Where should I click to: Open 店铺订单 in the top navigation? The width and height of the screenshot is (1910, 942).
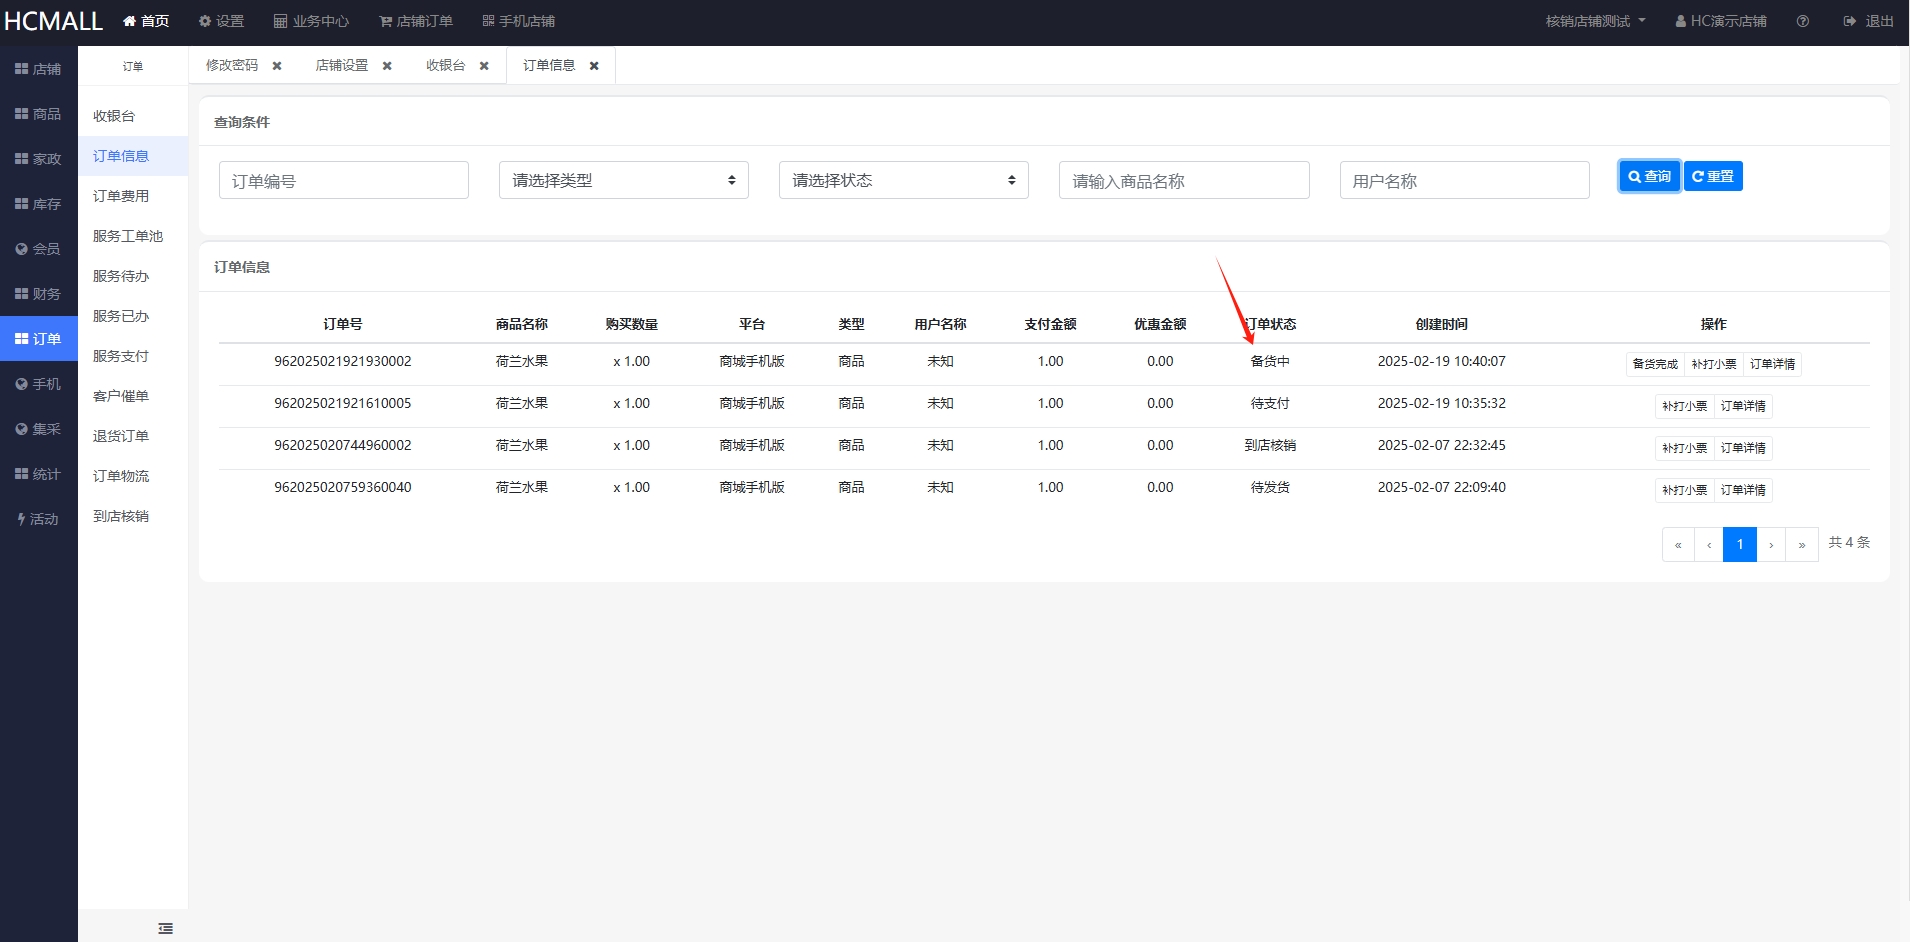click(416, 21)
